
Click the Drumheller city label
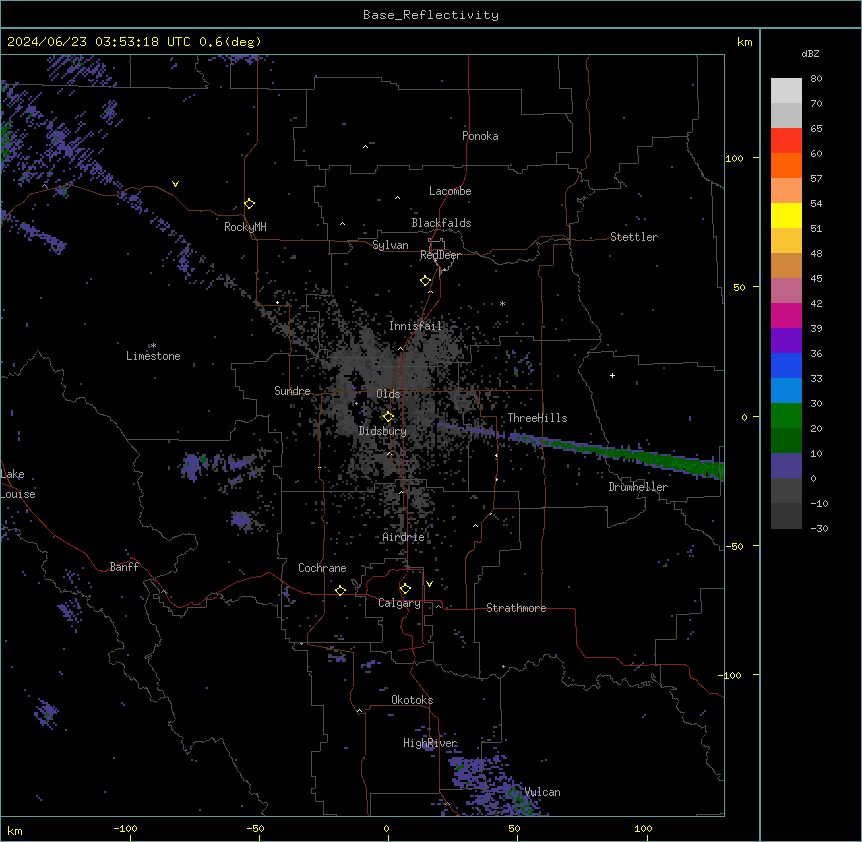[638, 487]
